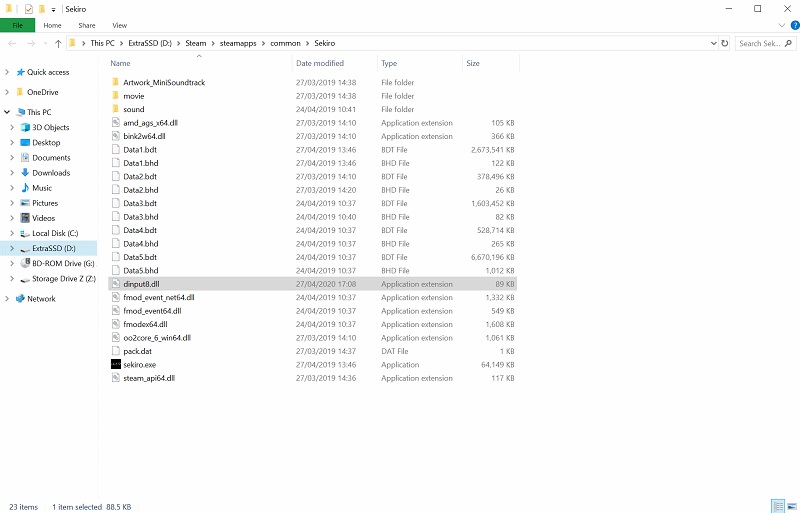Go up one folder level
The height and width of the screenshot is (513, 800).
[58, 44]
